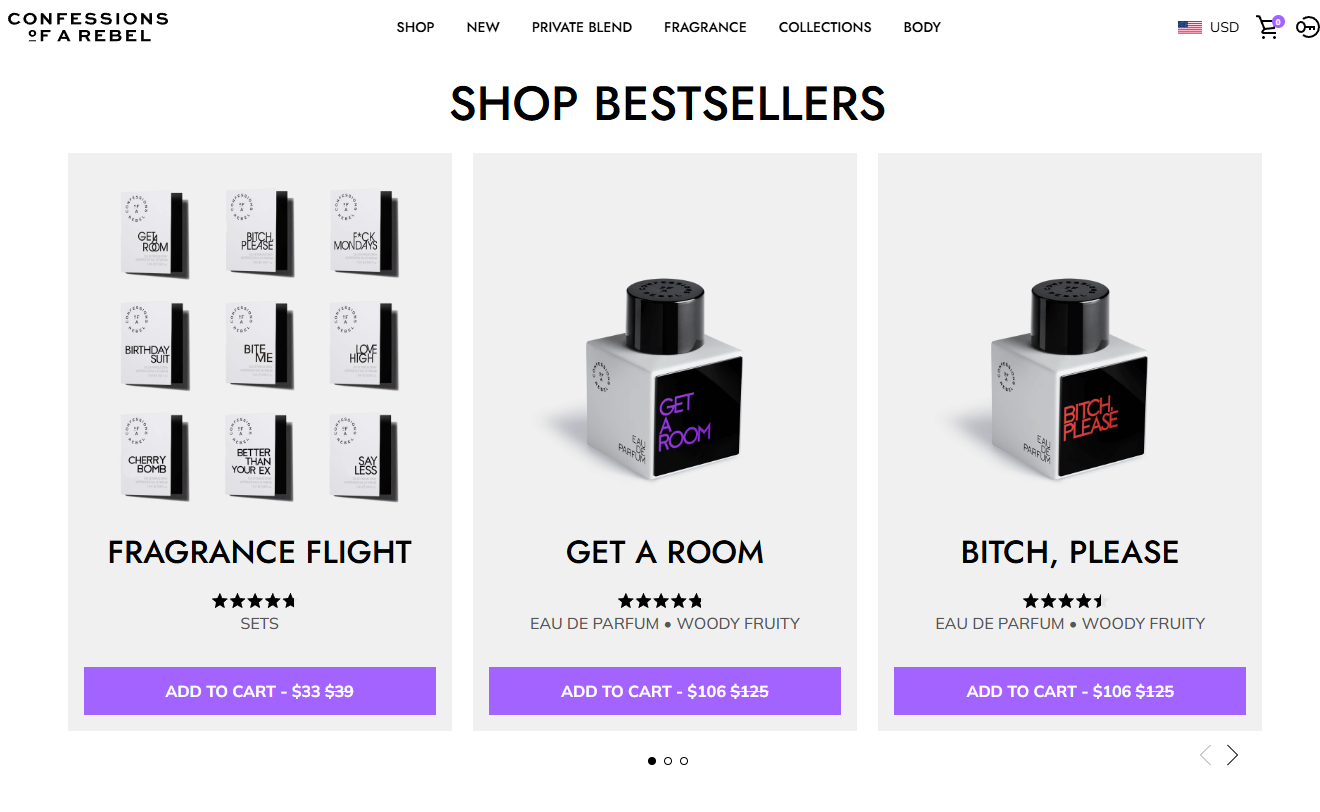
Task: Add Get A Room to cart
Action: (664, 691)
